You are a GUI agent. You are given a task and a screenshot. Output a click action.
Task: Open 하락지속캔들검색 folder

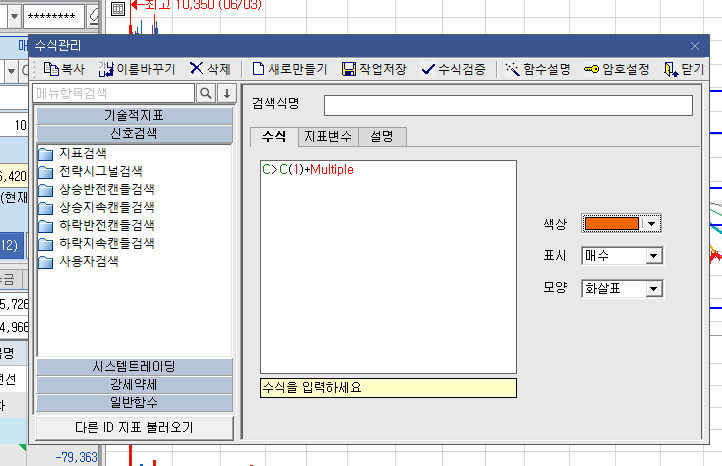coord(97,244)
